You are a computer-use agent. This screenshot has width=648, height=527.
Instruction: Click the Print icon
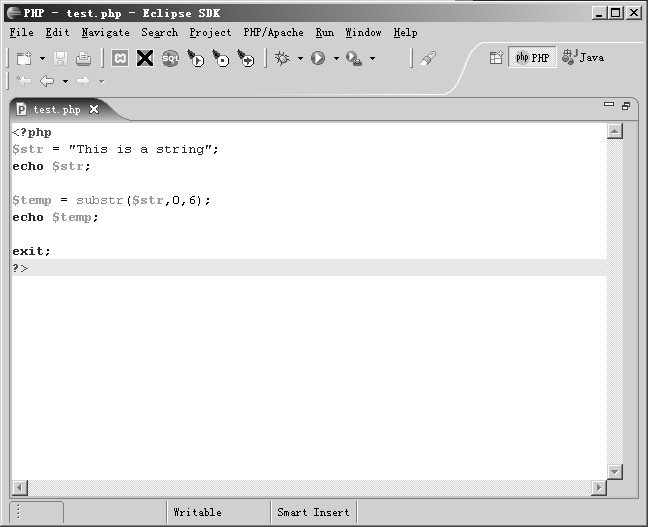click(83, 58)
